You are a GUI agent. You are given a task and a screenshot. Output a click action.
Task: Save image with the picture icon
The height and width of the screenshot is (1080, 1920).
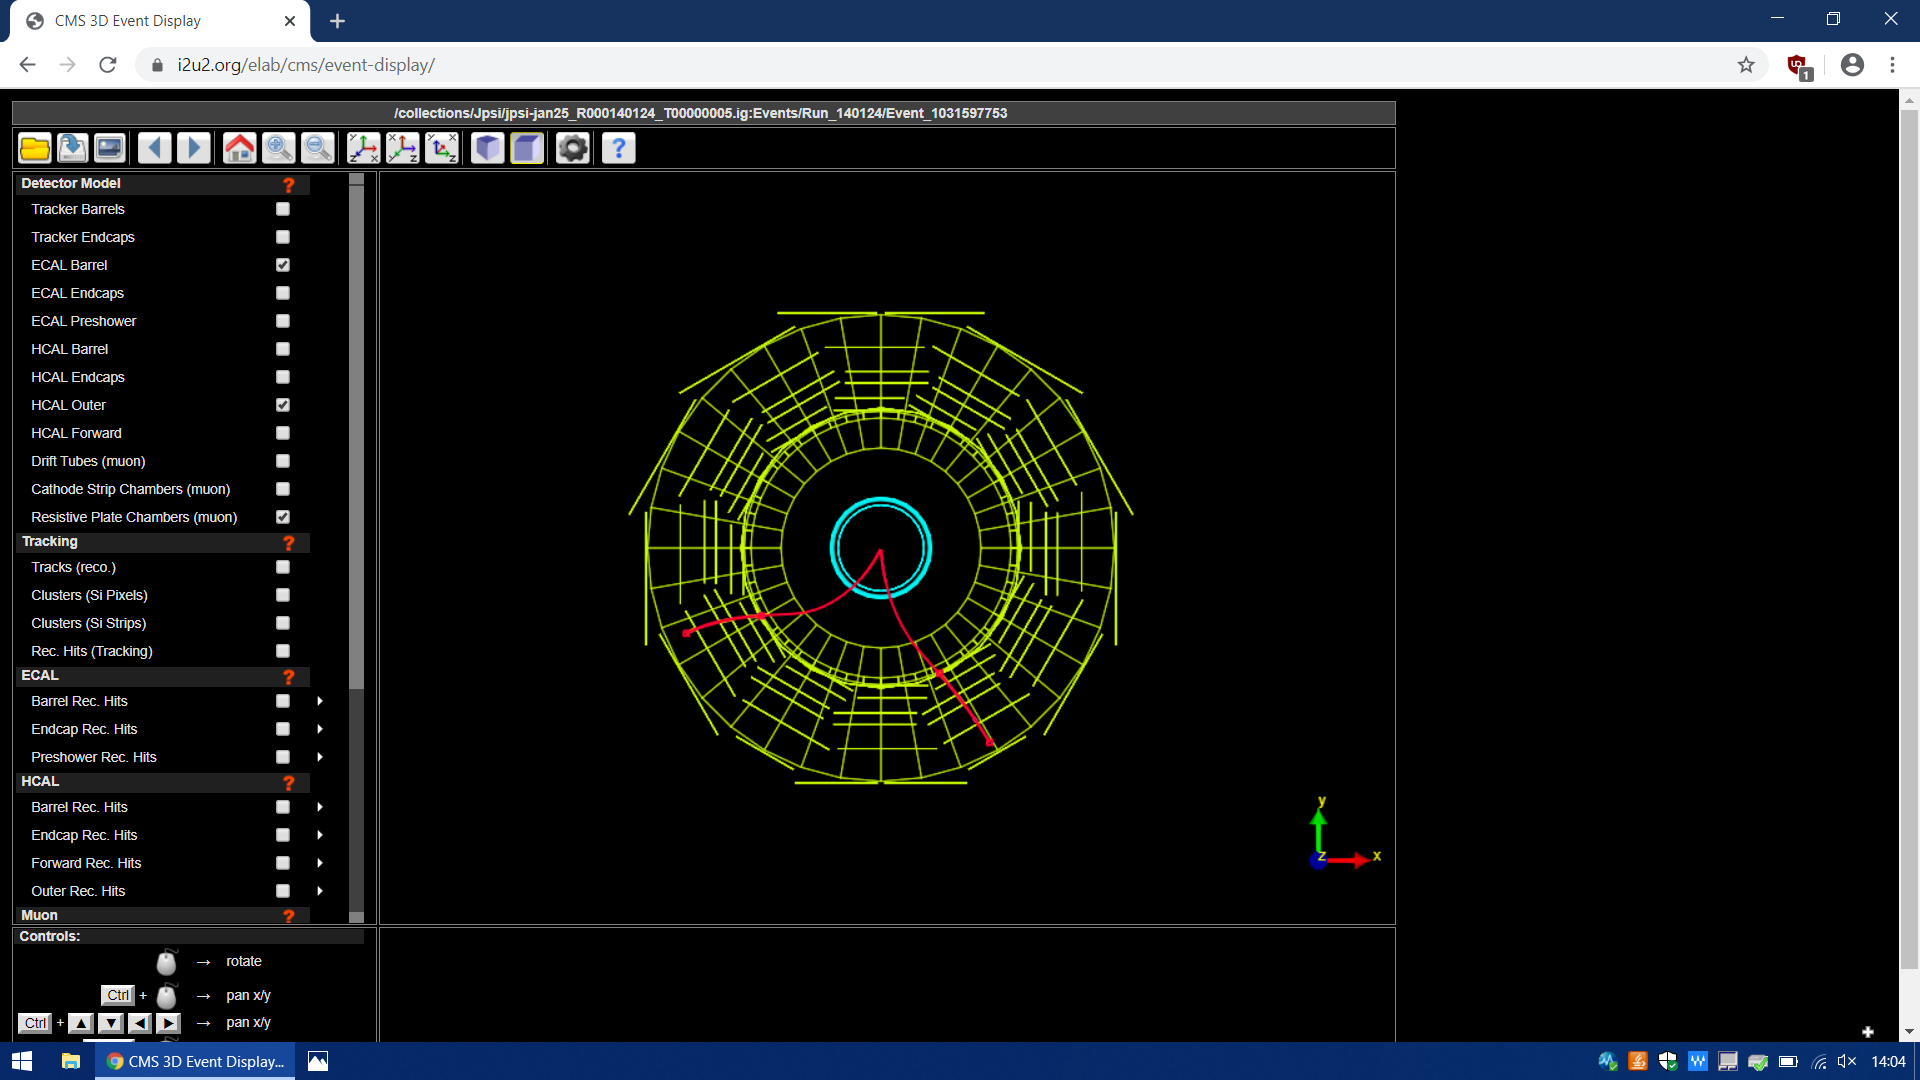pos(110,148)
